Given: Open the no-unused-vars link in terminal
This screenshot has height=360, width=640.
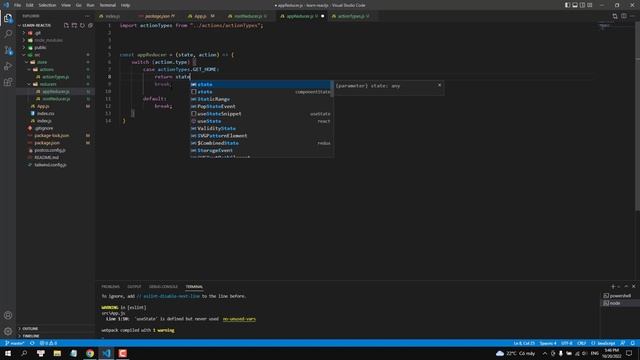Looking at the screenshot, I should coord(239,319).
